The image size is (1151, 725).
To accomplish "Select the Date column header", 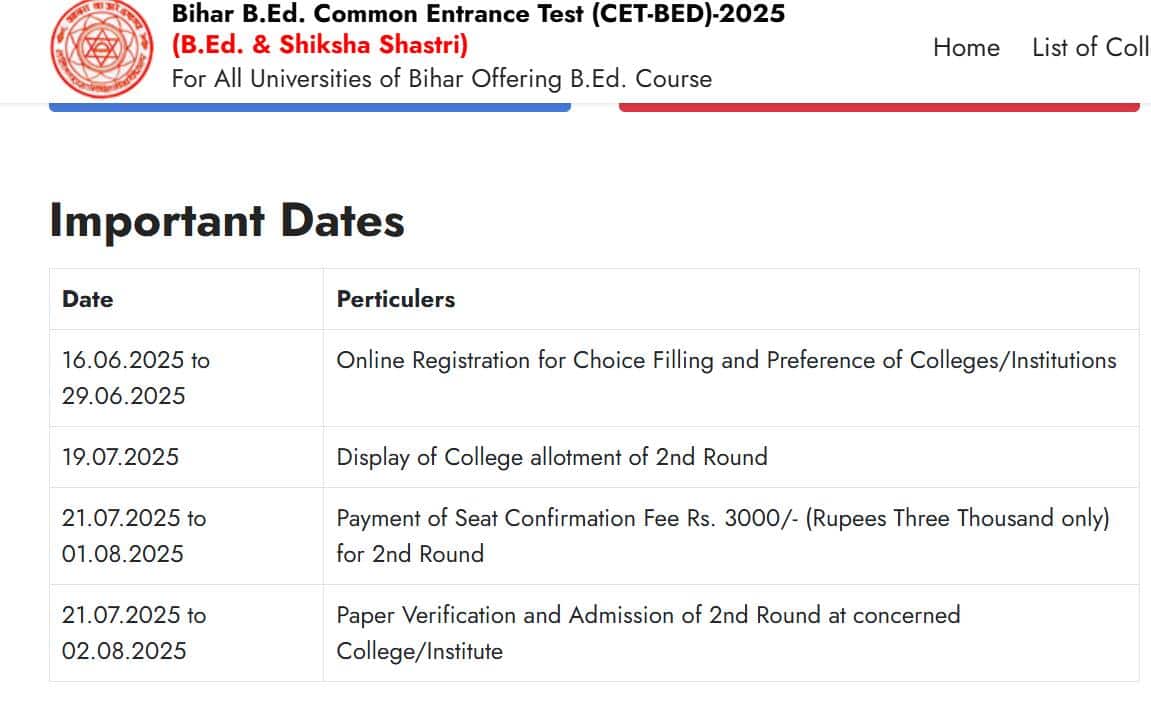I will [x=186, y=299].
